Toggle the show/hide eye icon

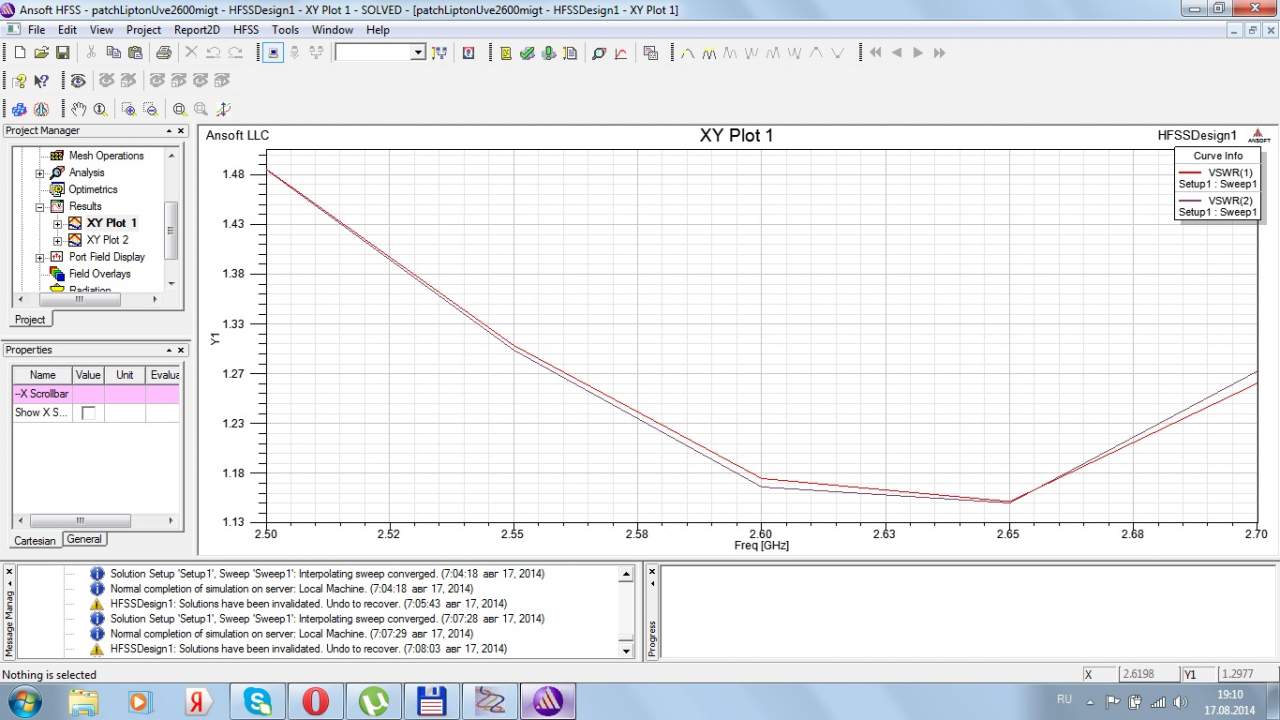tap(78, 81)
